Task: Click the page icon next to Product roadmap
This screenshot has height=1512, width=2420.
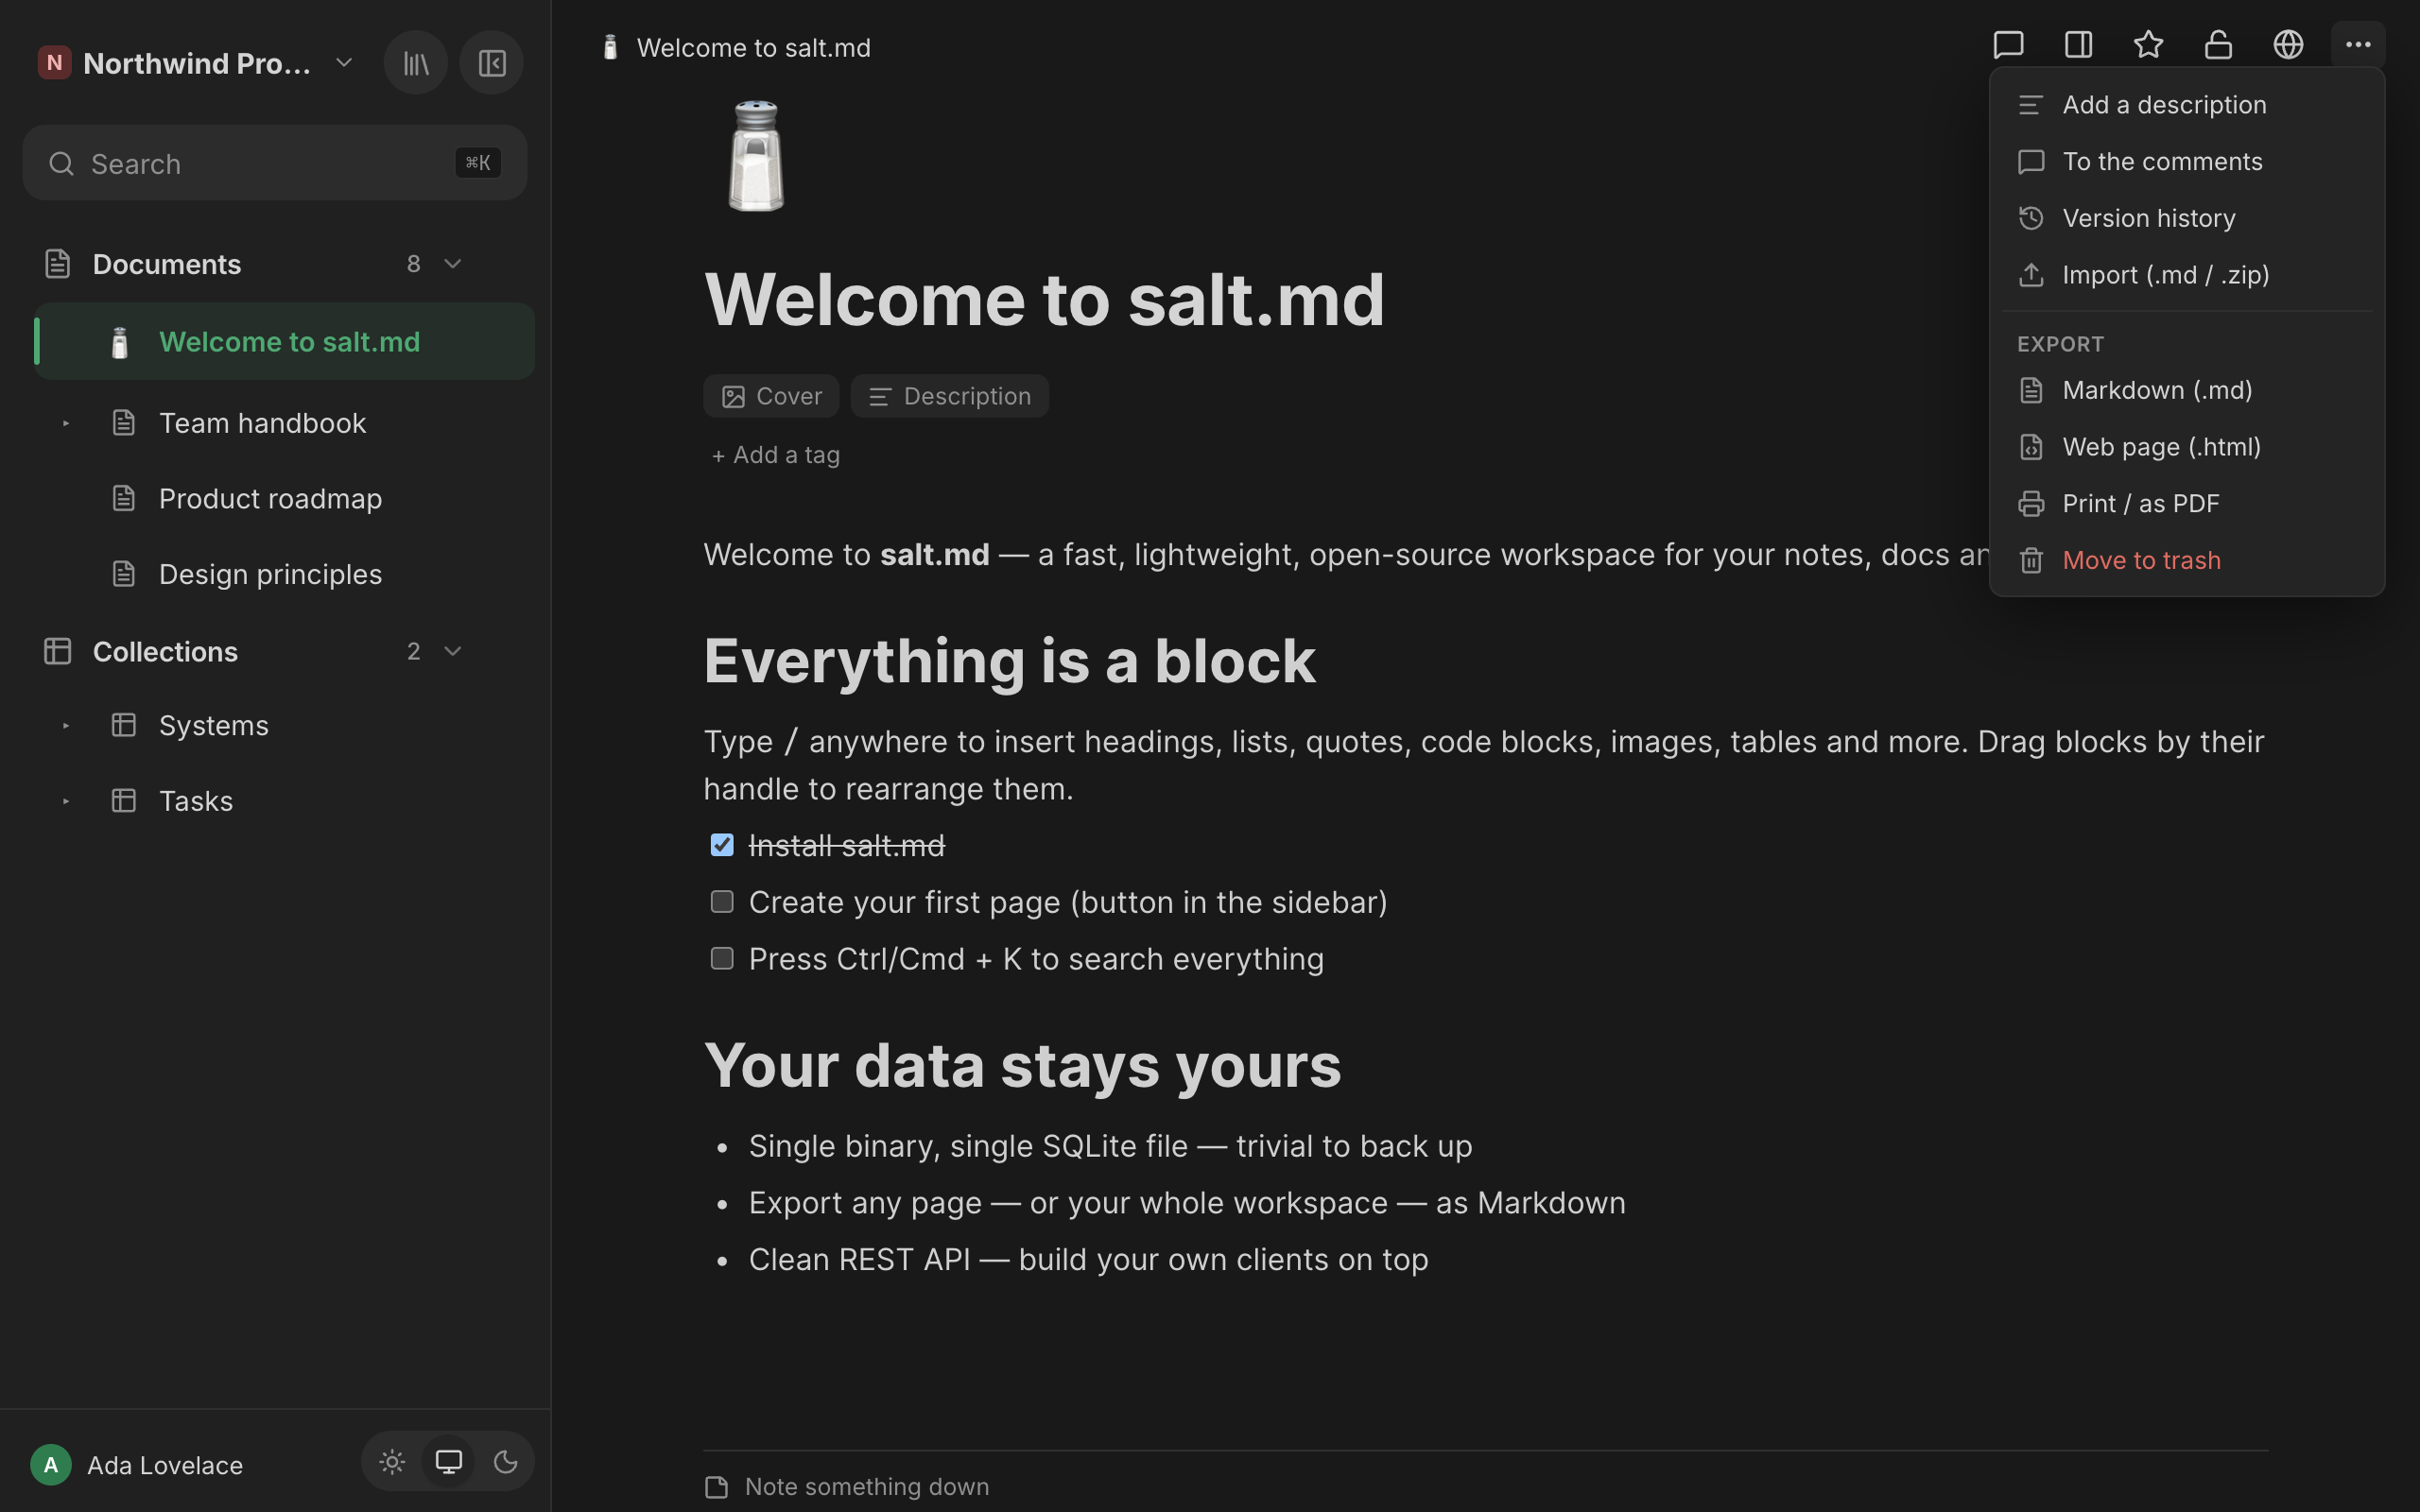Action: pos(124,498)
